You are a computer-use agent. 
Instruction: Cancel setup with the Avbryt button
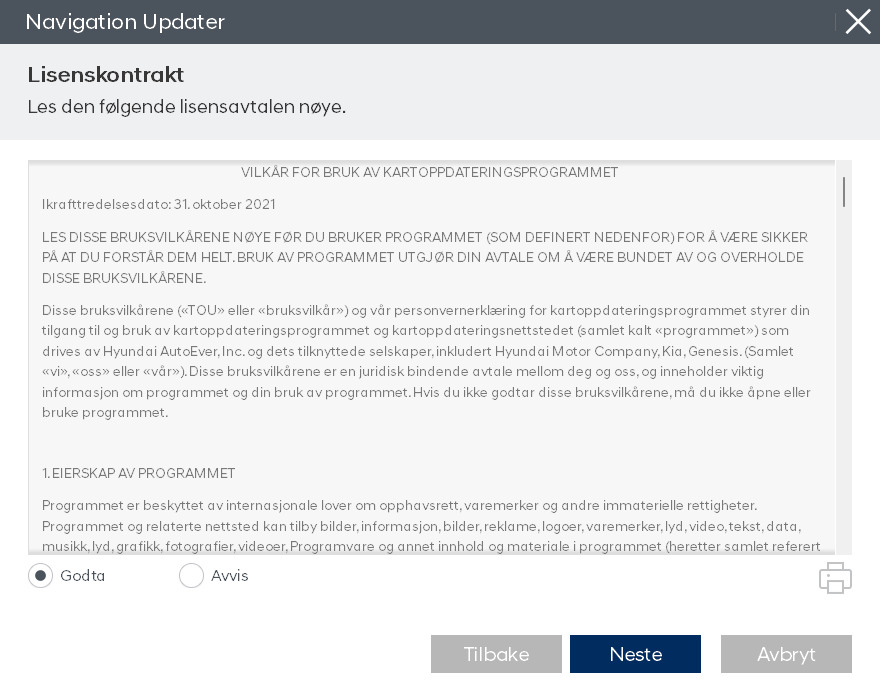(786, 654)
